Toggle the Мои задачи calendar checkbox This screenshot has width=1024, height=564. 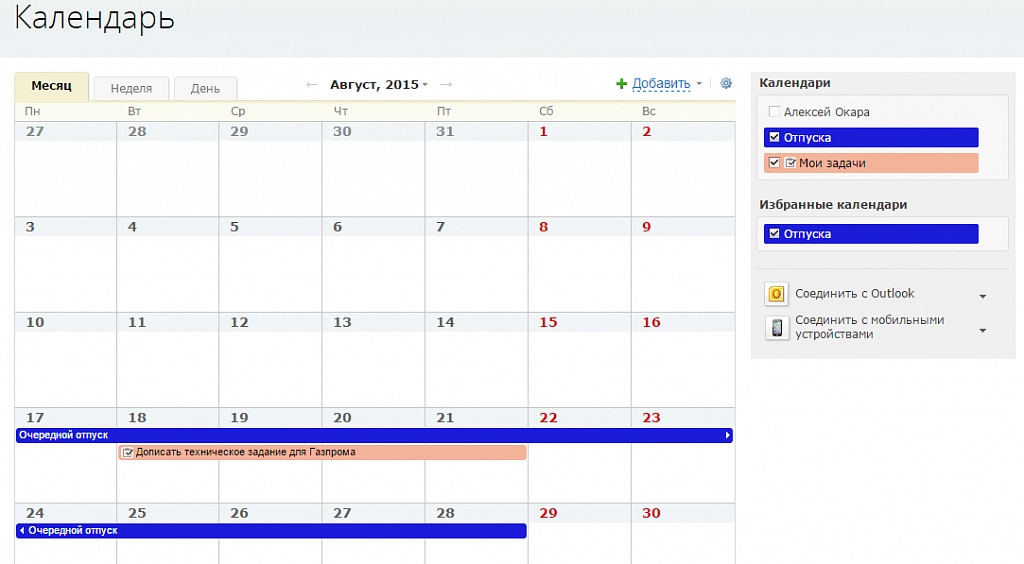point(774,163)
